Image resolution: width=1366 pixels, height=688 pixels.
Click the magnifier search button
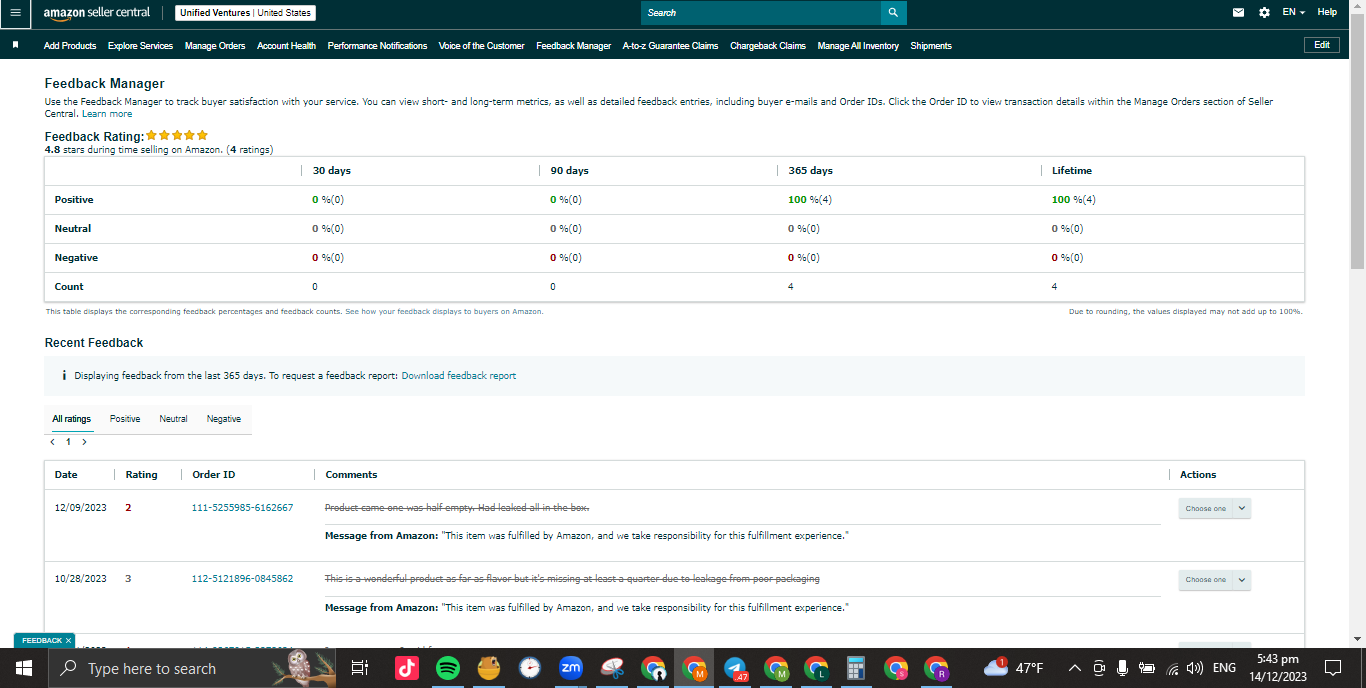coord(893,13)
